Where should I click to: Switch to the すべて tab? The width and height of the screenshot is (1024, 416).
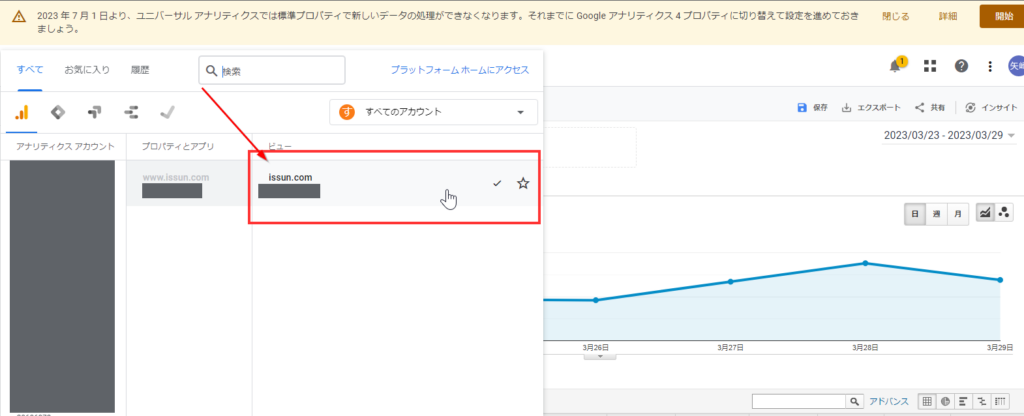[x=30, y=70]
